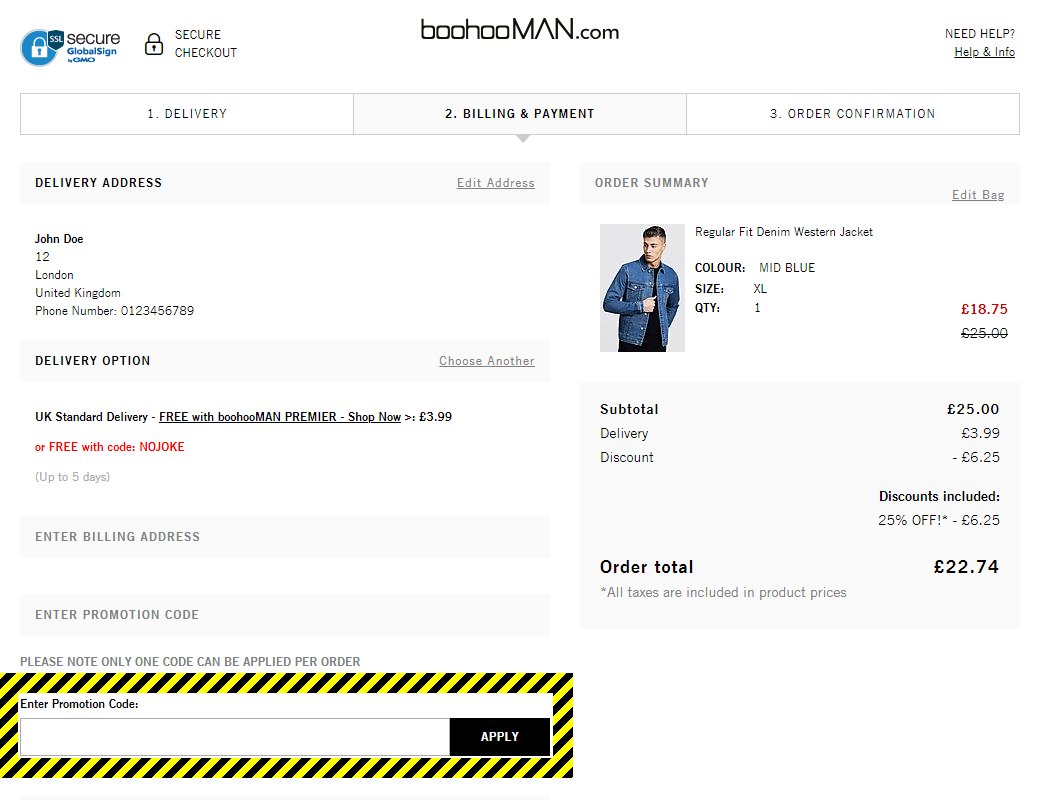Viewport: 1040px width, 800px height.
Task: Click the denim jacket product thumbnail
Action: click(641, 287)
